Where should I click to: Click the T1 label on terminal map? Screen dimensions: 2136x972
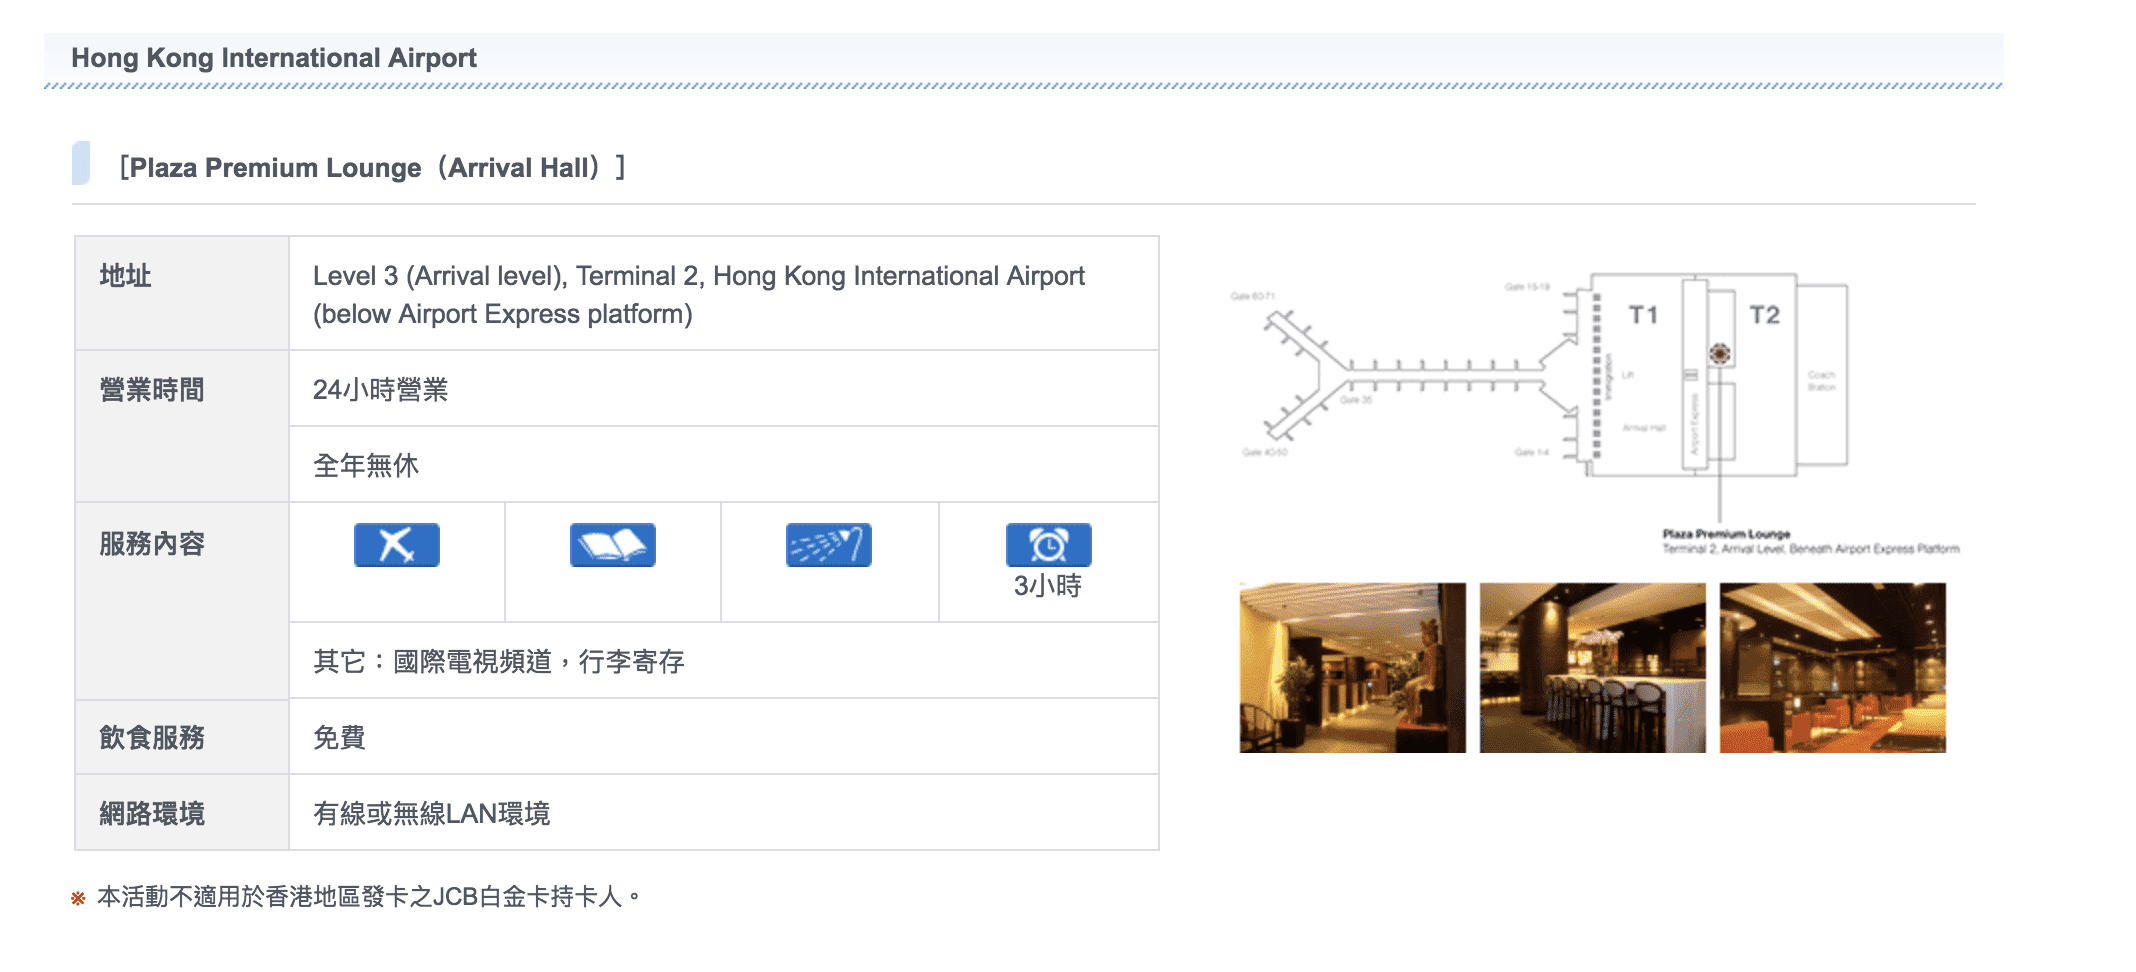(x=1643, y=315)
